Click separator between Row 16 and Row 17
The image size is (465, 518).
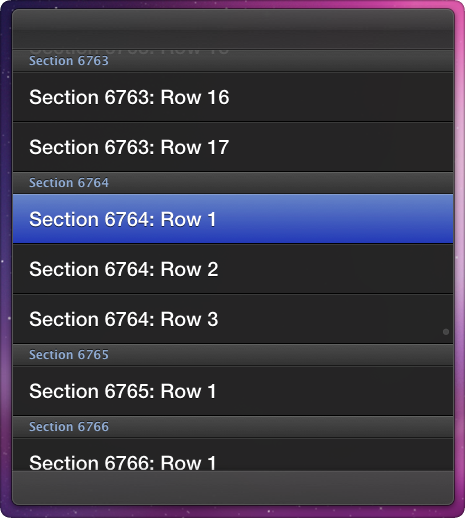[233, 122]
